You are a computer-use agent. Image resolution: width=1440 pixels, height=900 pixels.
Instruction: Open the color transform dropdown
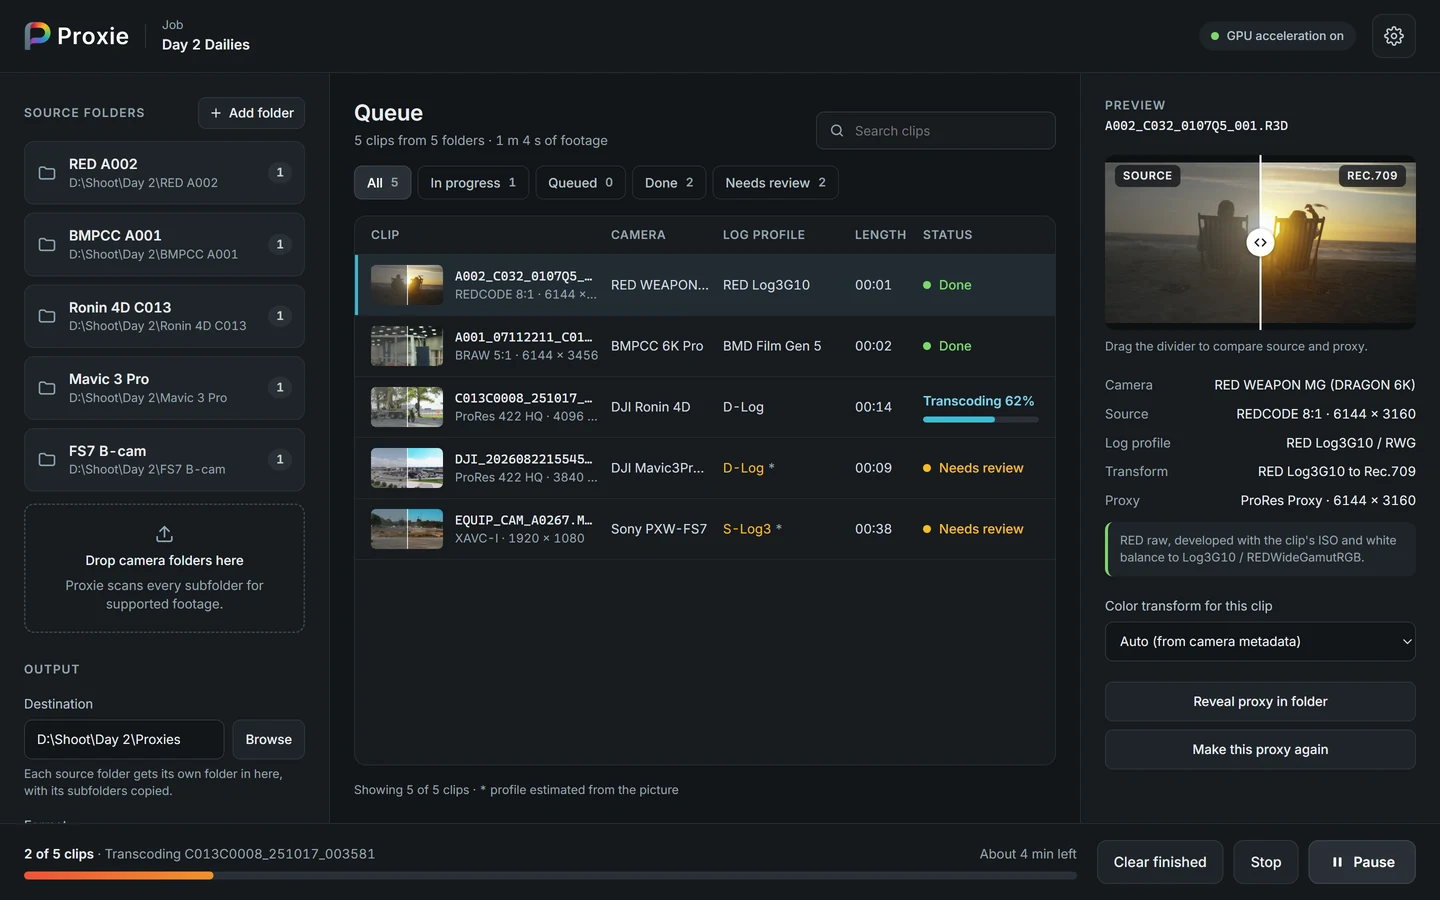click(1260, 642)
